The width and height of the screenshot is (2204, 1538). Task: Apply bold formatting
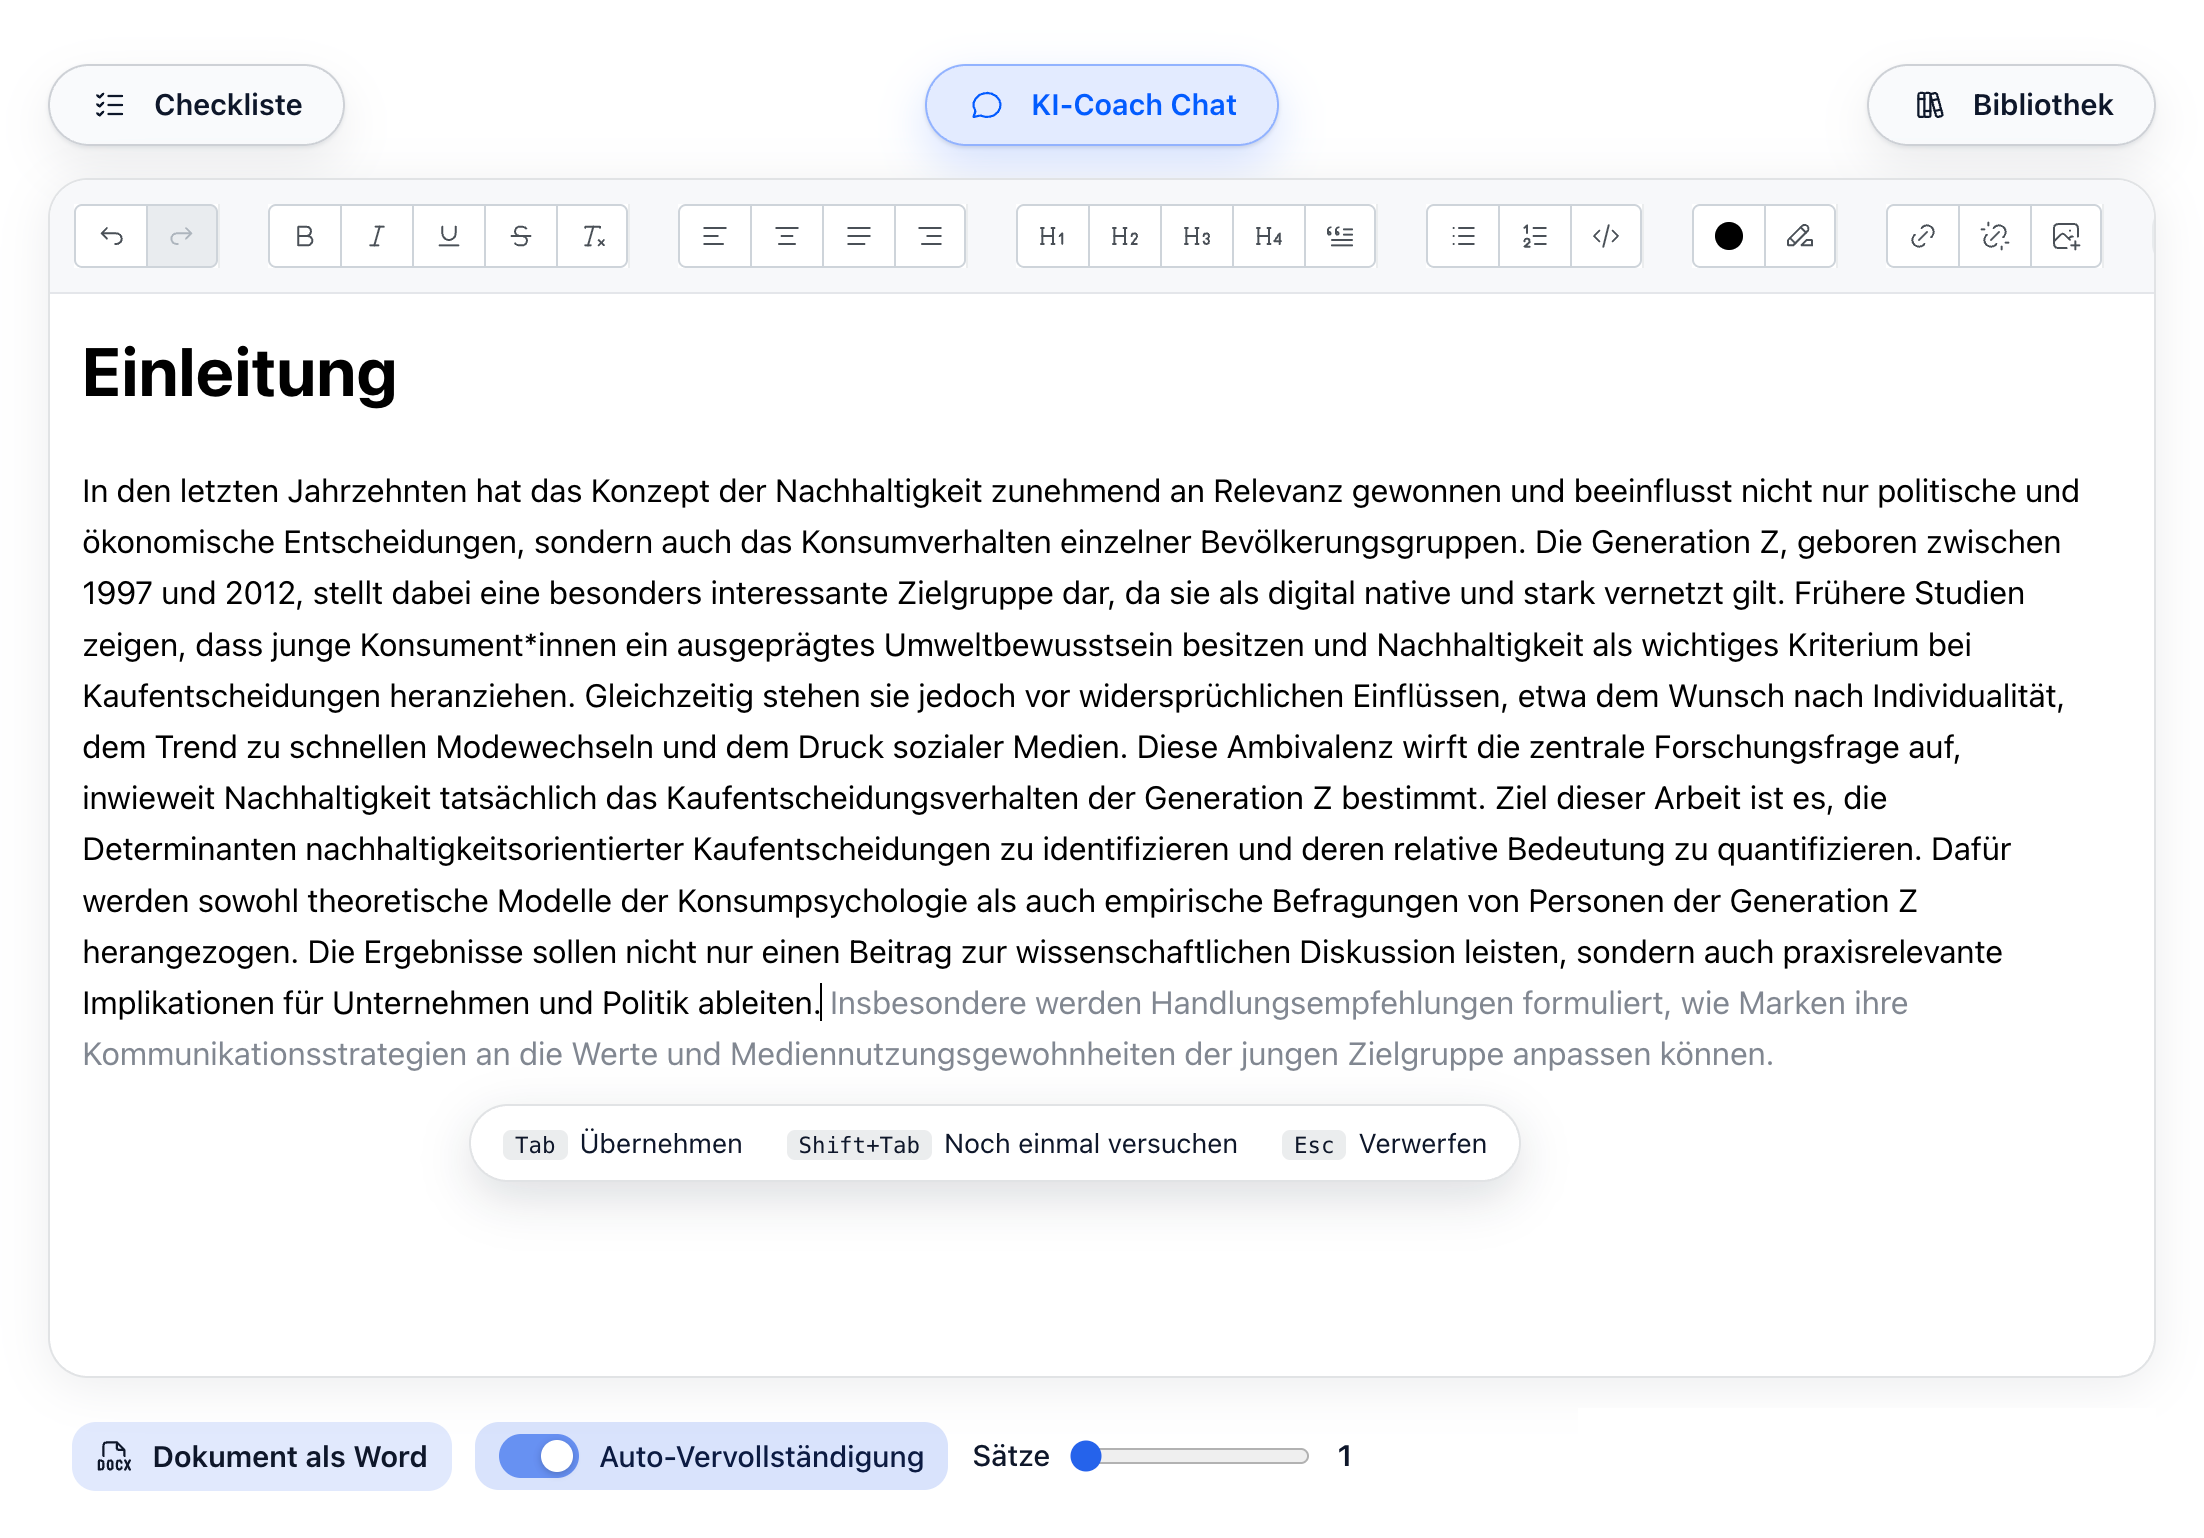pyautogui.click(x=303, y=236)
